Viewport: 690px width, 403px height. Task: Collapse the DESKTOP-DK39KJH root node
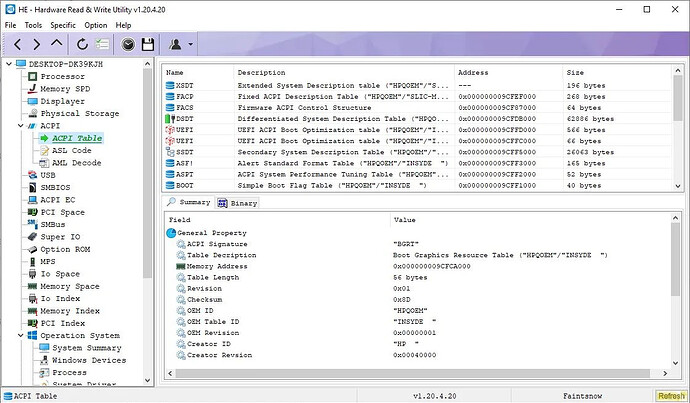[9, 64]
